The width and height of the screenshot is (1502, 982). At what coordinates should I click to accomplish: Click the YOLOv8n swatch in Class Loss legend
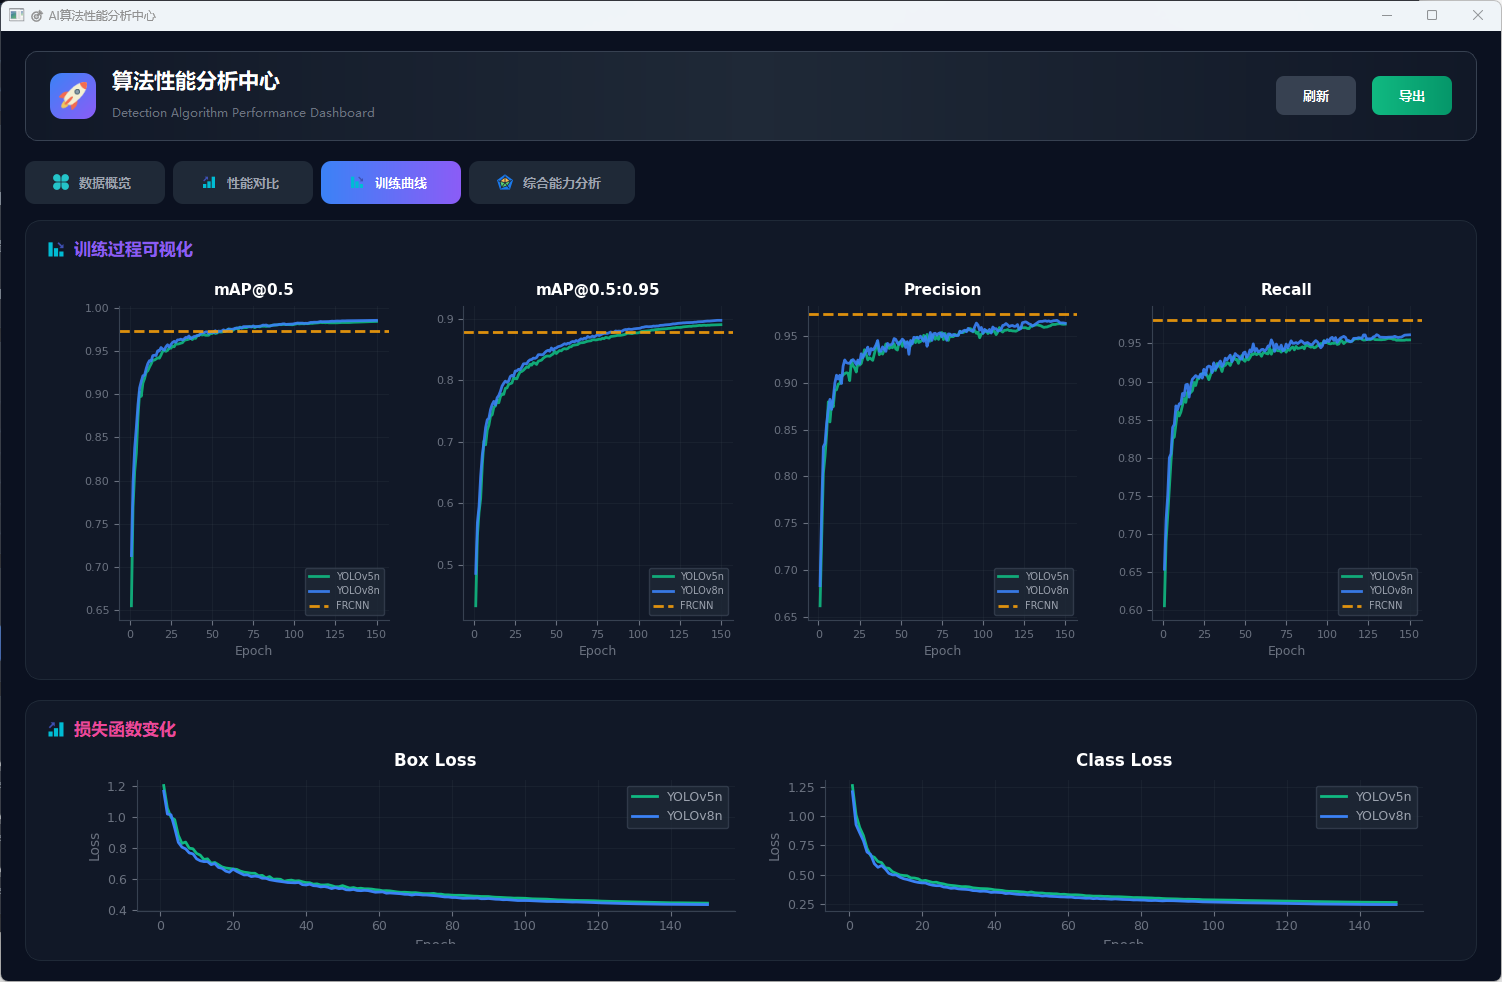point(1334,816)
